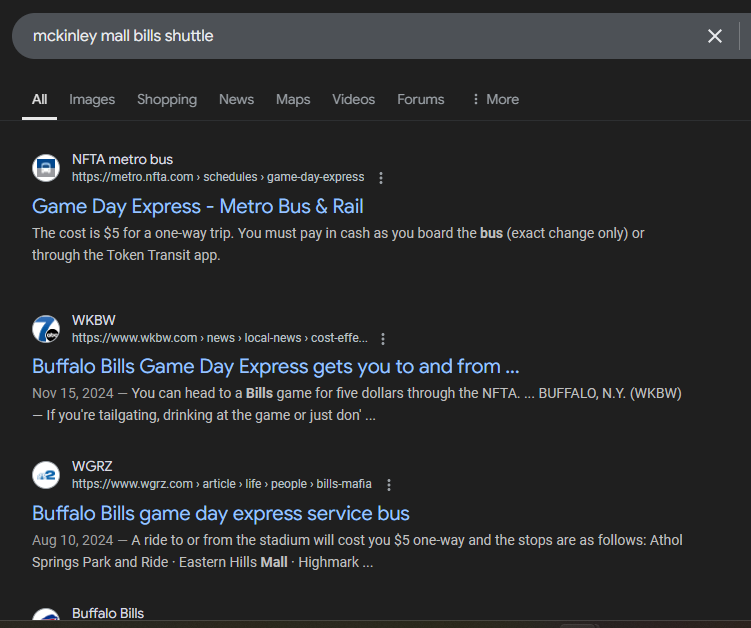This screenshot has width=751, height=628.
Task: Click the WGRZ channel 2 favicon
Action: click(46, 475)
